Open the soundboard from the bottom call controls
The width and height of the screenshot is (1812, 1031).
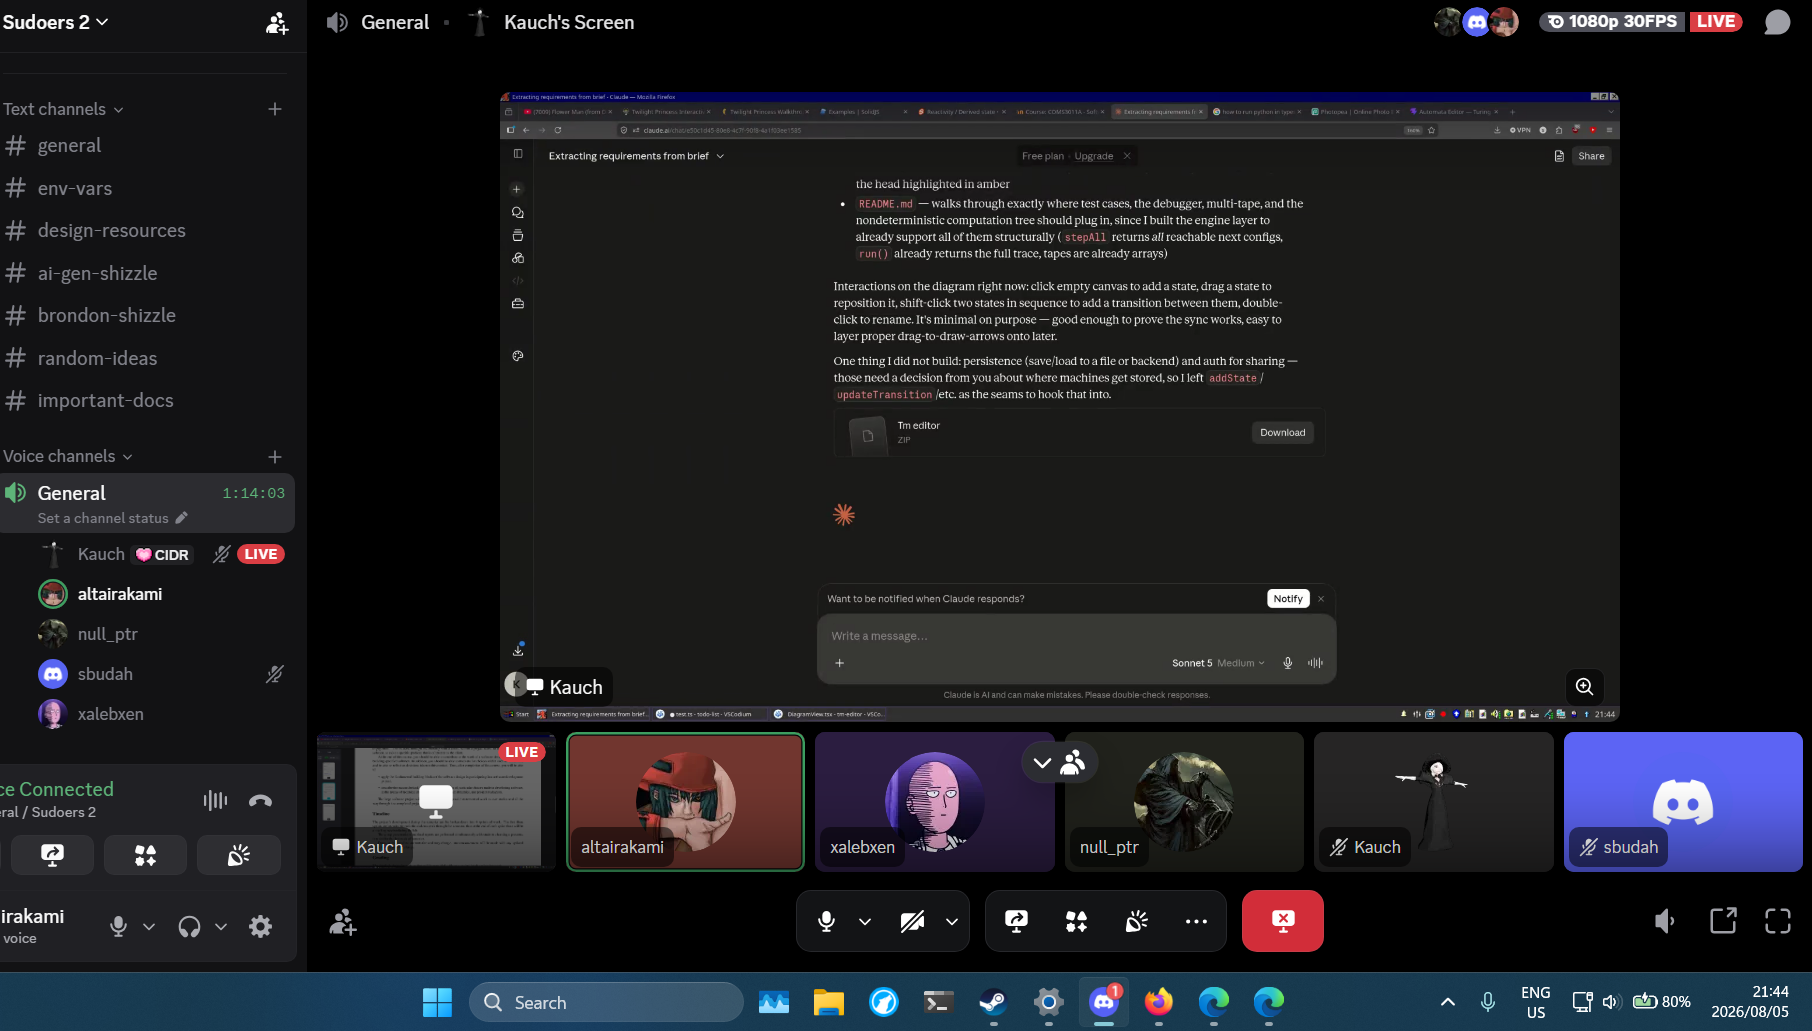coord(1137,921)
